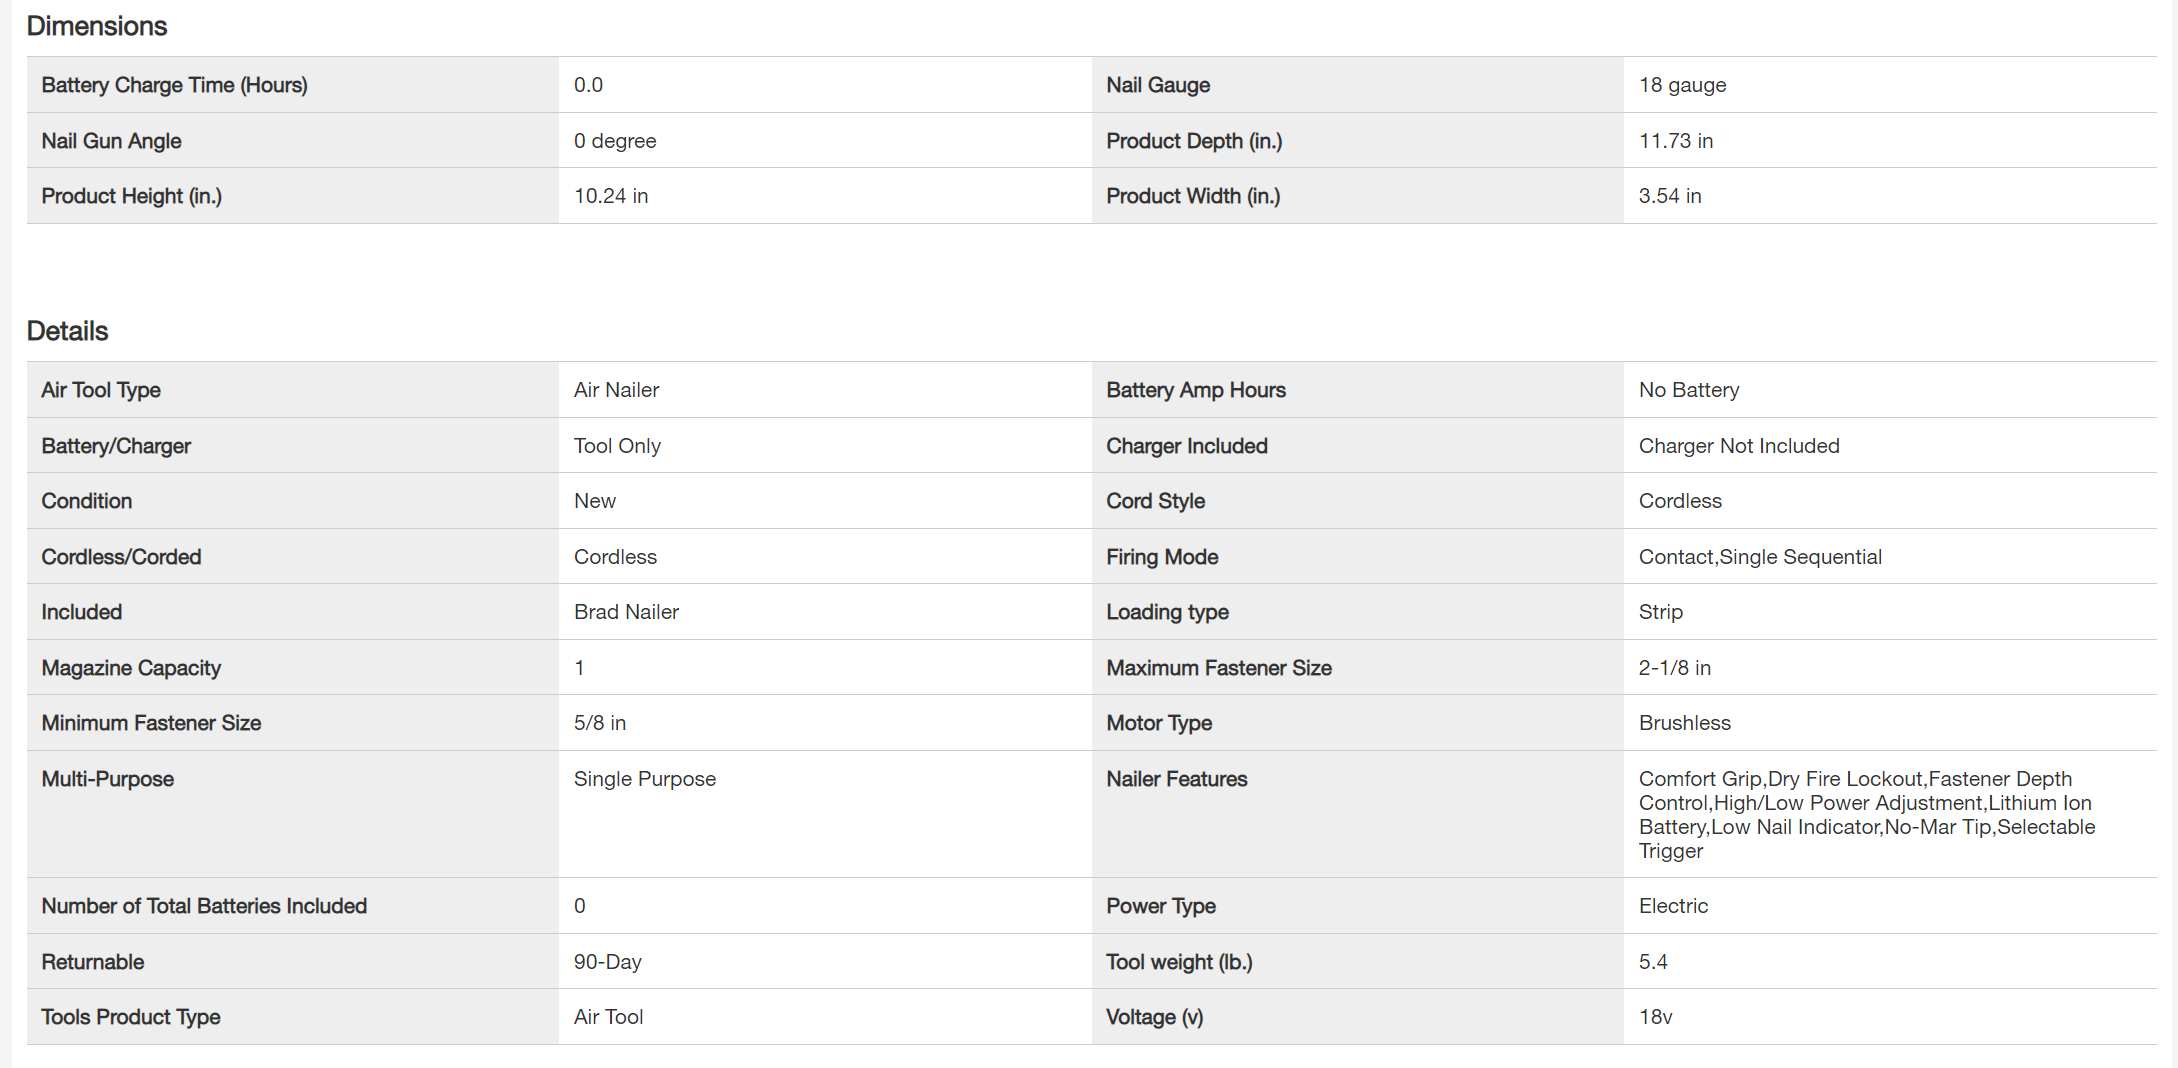Click the Contact,Single Sequential firing mode value
The width and height of the screenshot is (2178, 1068).
tap(1759, 557)
